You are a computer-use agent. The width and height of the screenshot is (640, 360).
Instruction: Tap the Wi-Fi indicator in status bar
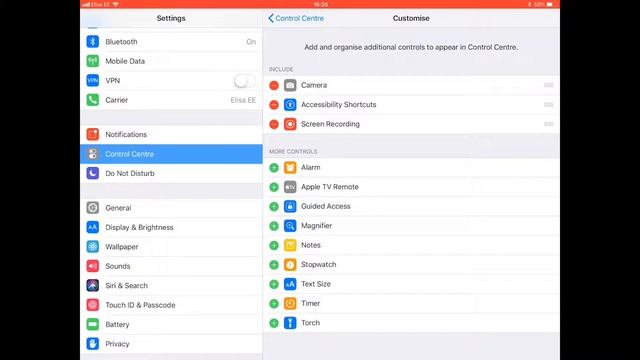pyautogui.click(x=116, y=4)
